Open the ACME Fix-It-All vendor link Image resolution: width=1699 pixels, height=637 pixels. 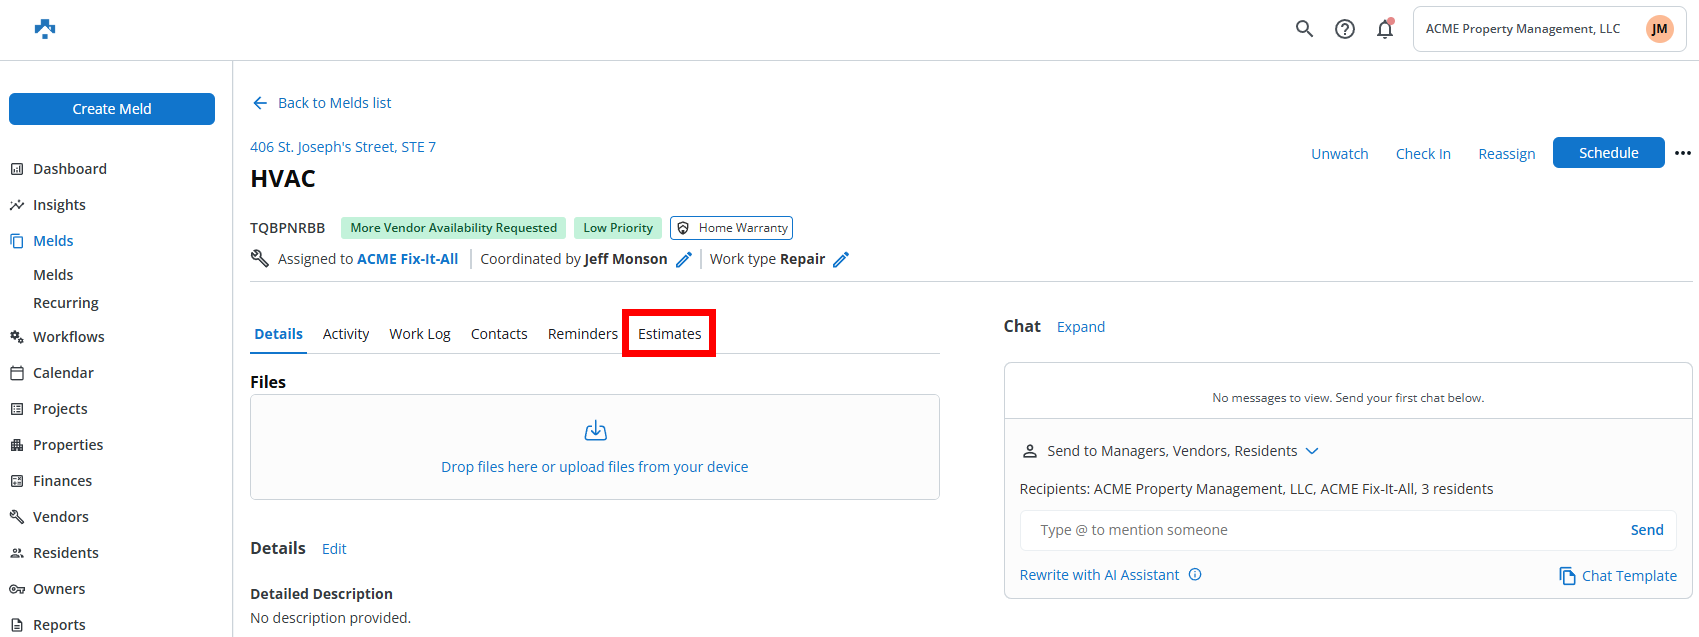(x=407, y=259)
